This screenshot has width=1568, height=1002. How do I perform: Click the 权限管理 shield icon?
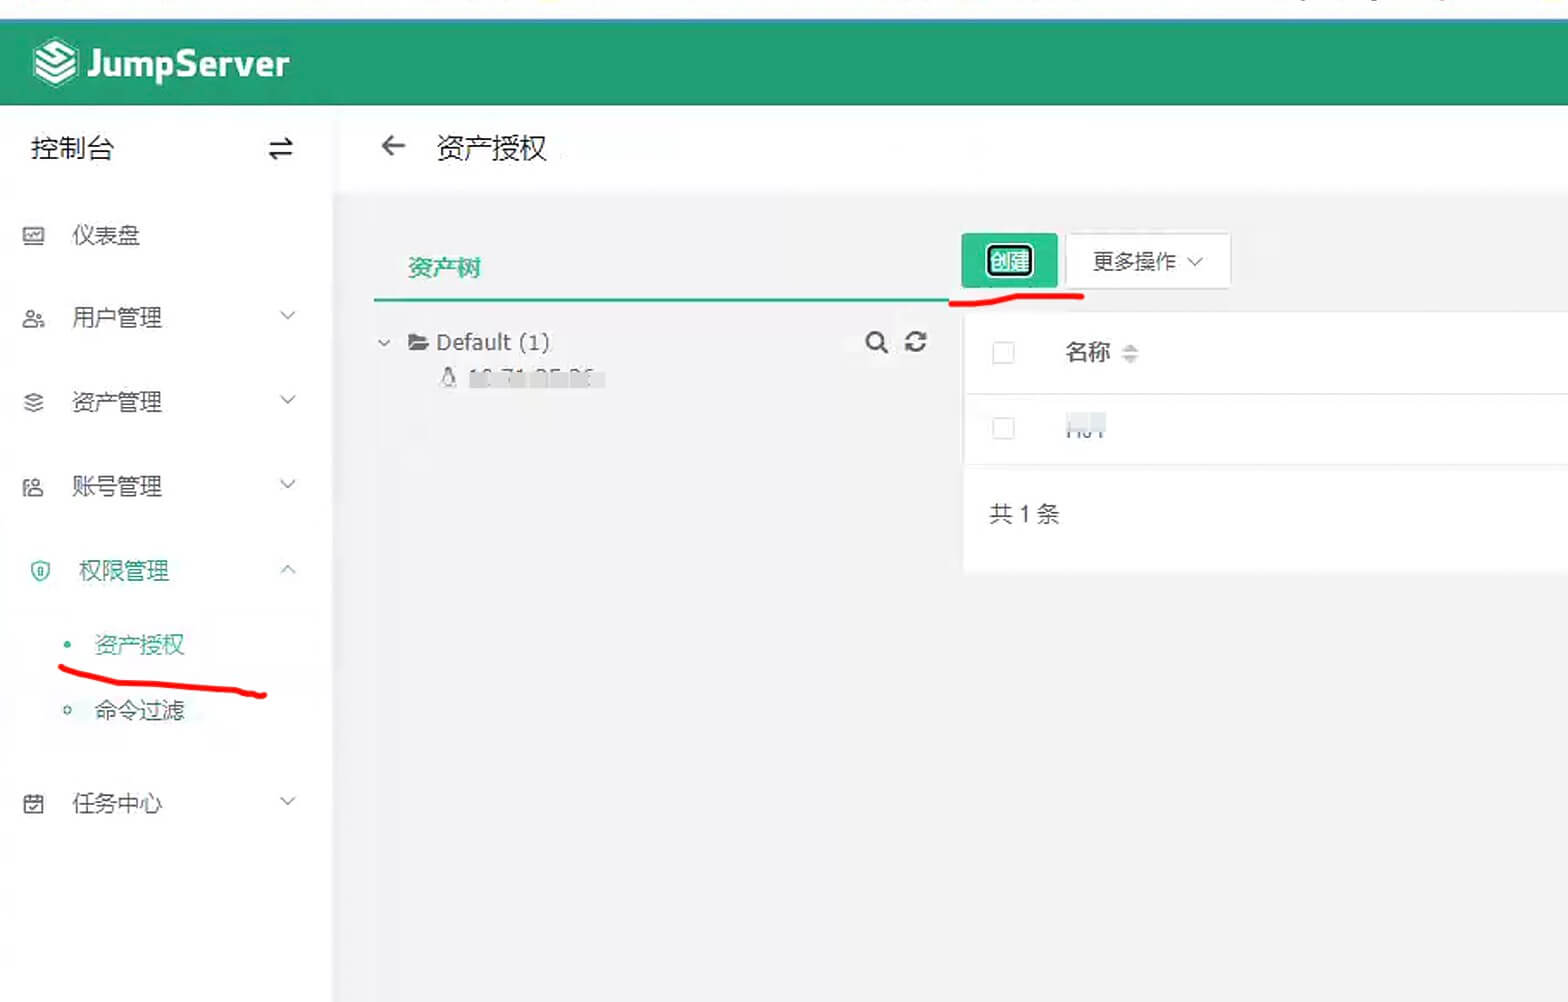click(x=40, y=571)
